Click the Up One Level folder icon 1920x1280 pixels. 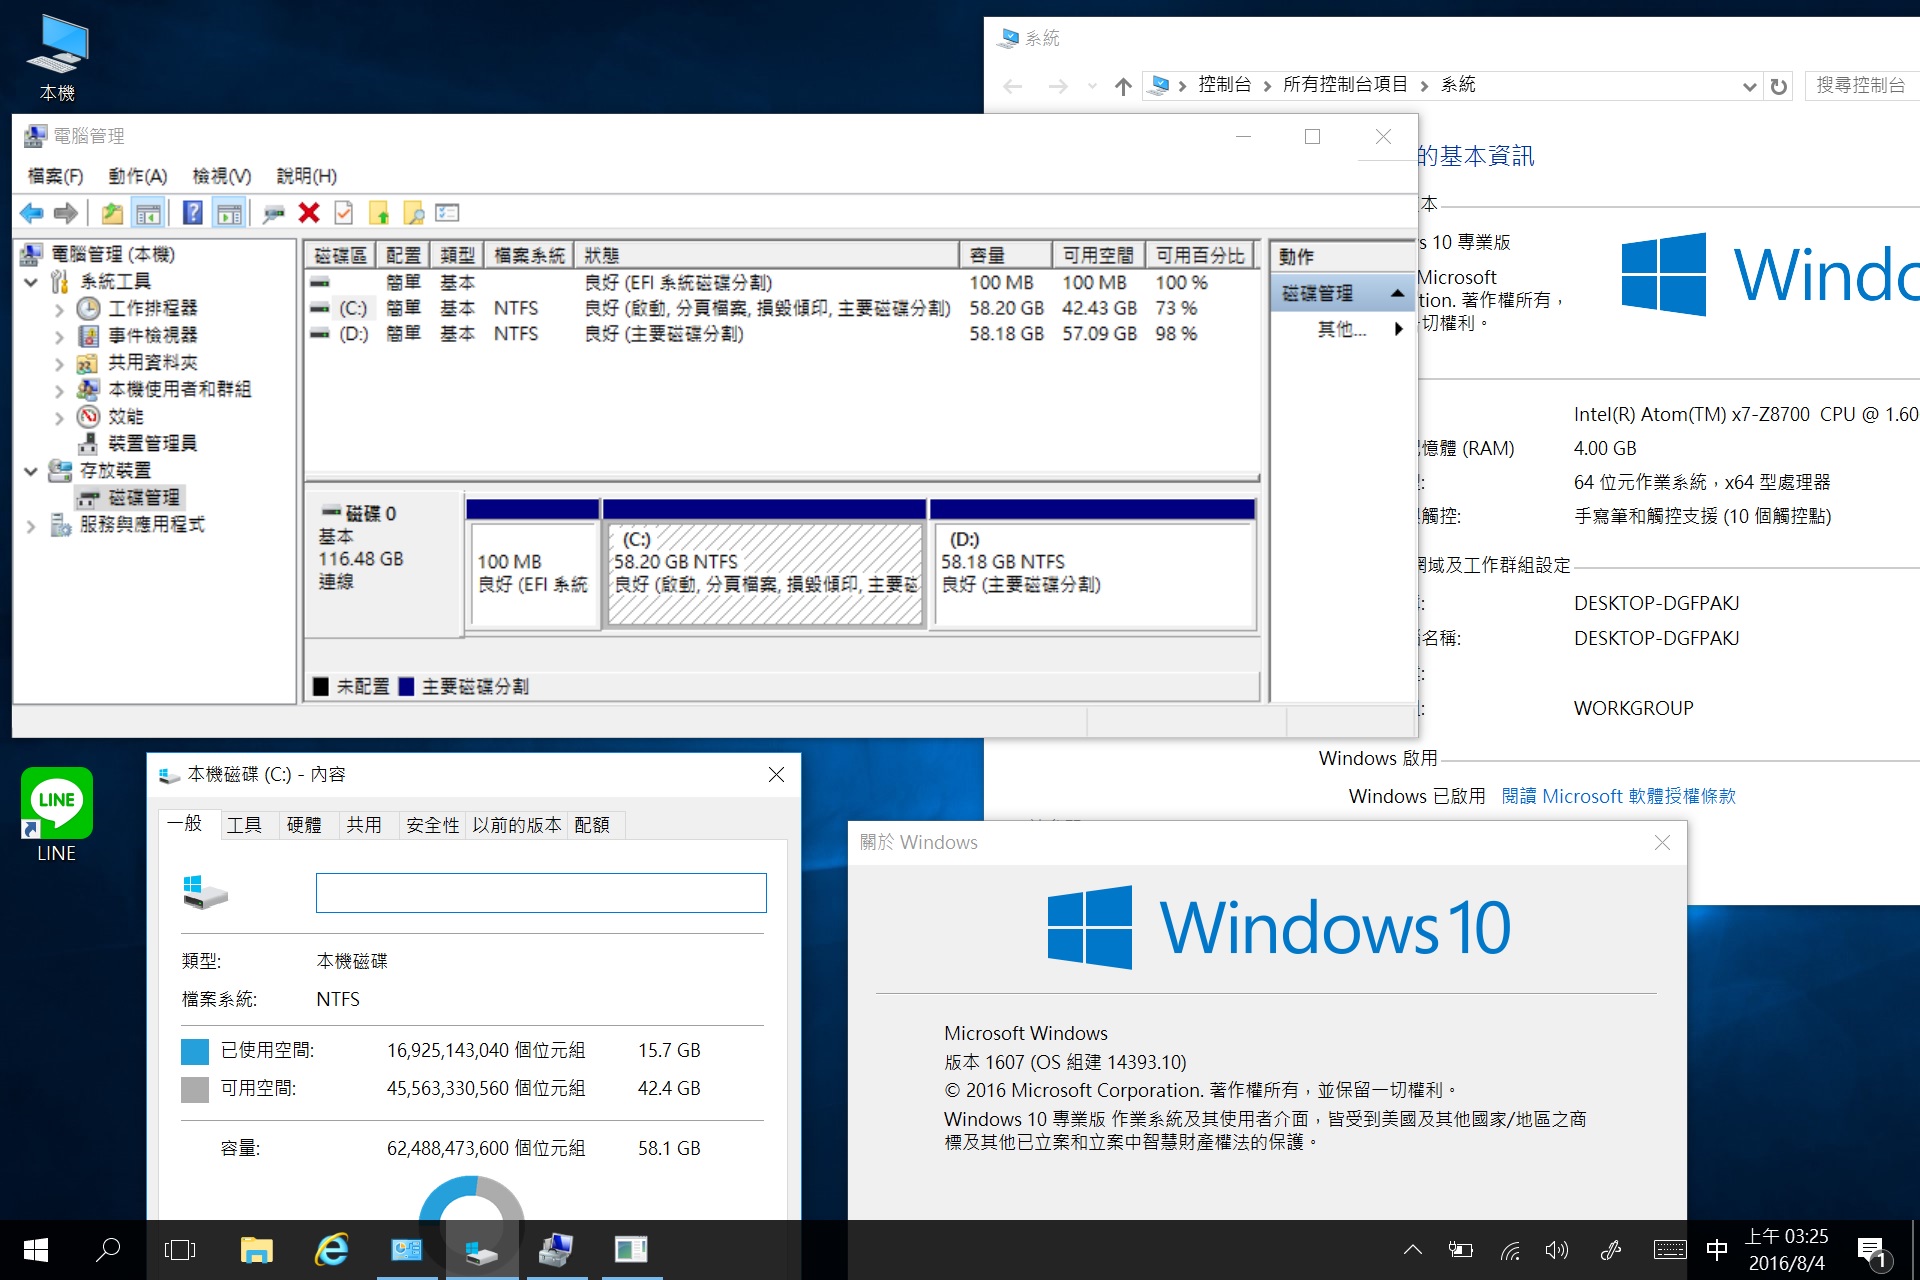[112, 213]
